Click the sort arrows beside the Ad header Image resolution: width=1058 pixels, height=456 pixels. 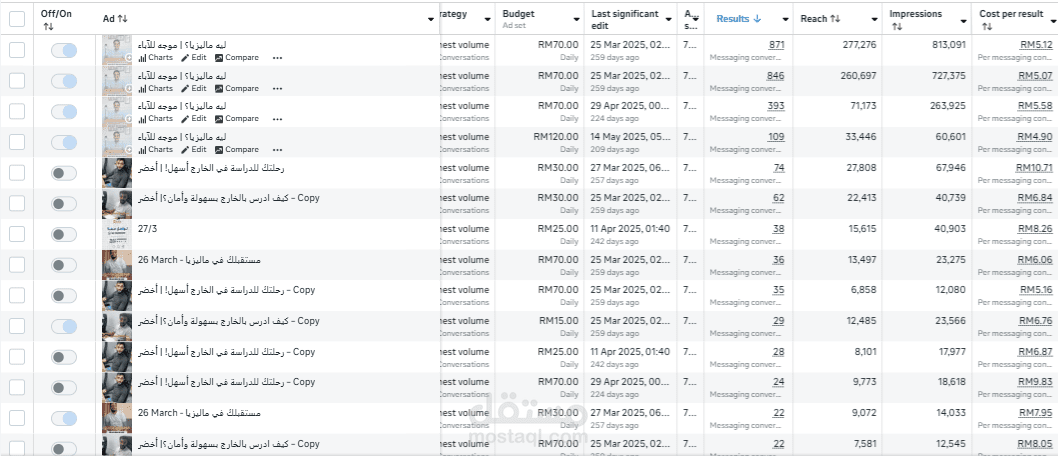[x=122, y=19]
